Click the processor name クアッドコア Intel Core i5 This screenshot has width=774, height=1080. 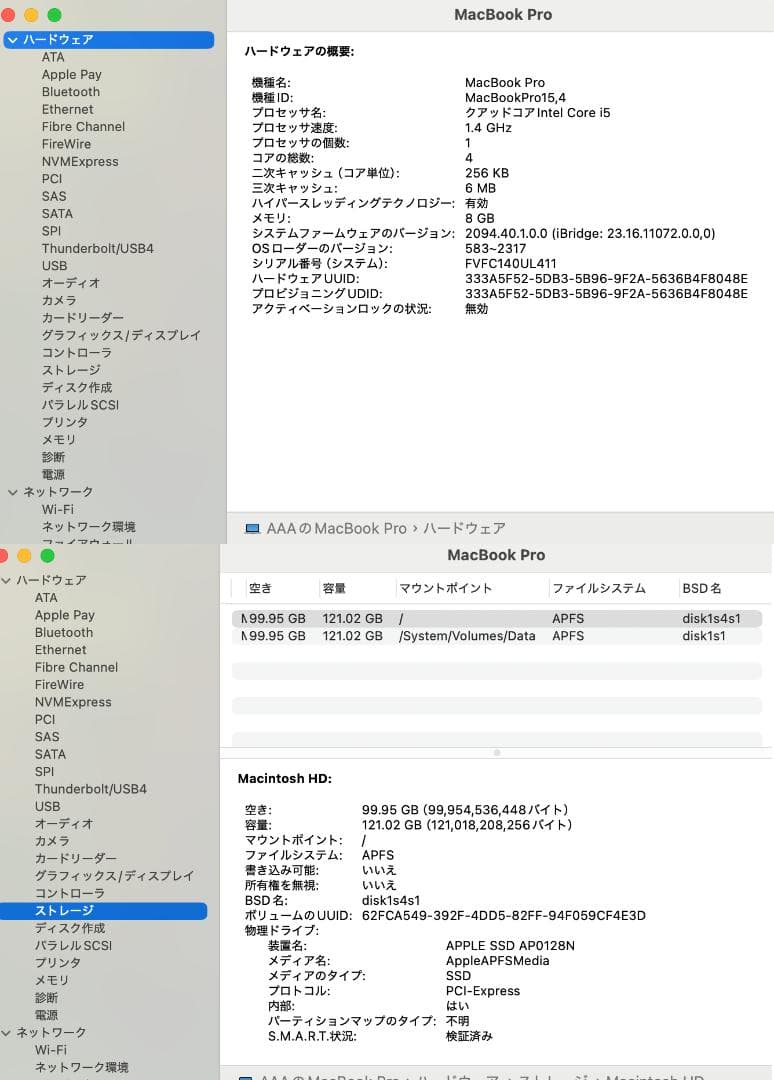click(537, 113)
